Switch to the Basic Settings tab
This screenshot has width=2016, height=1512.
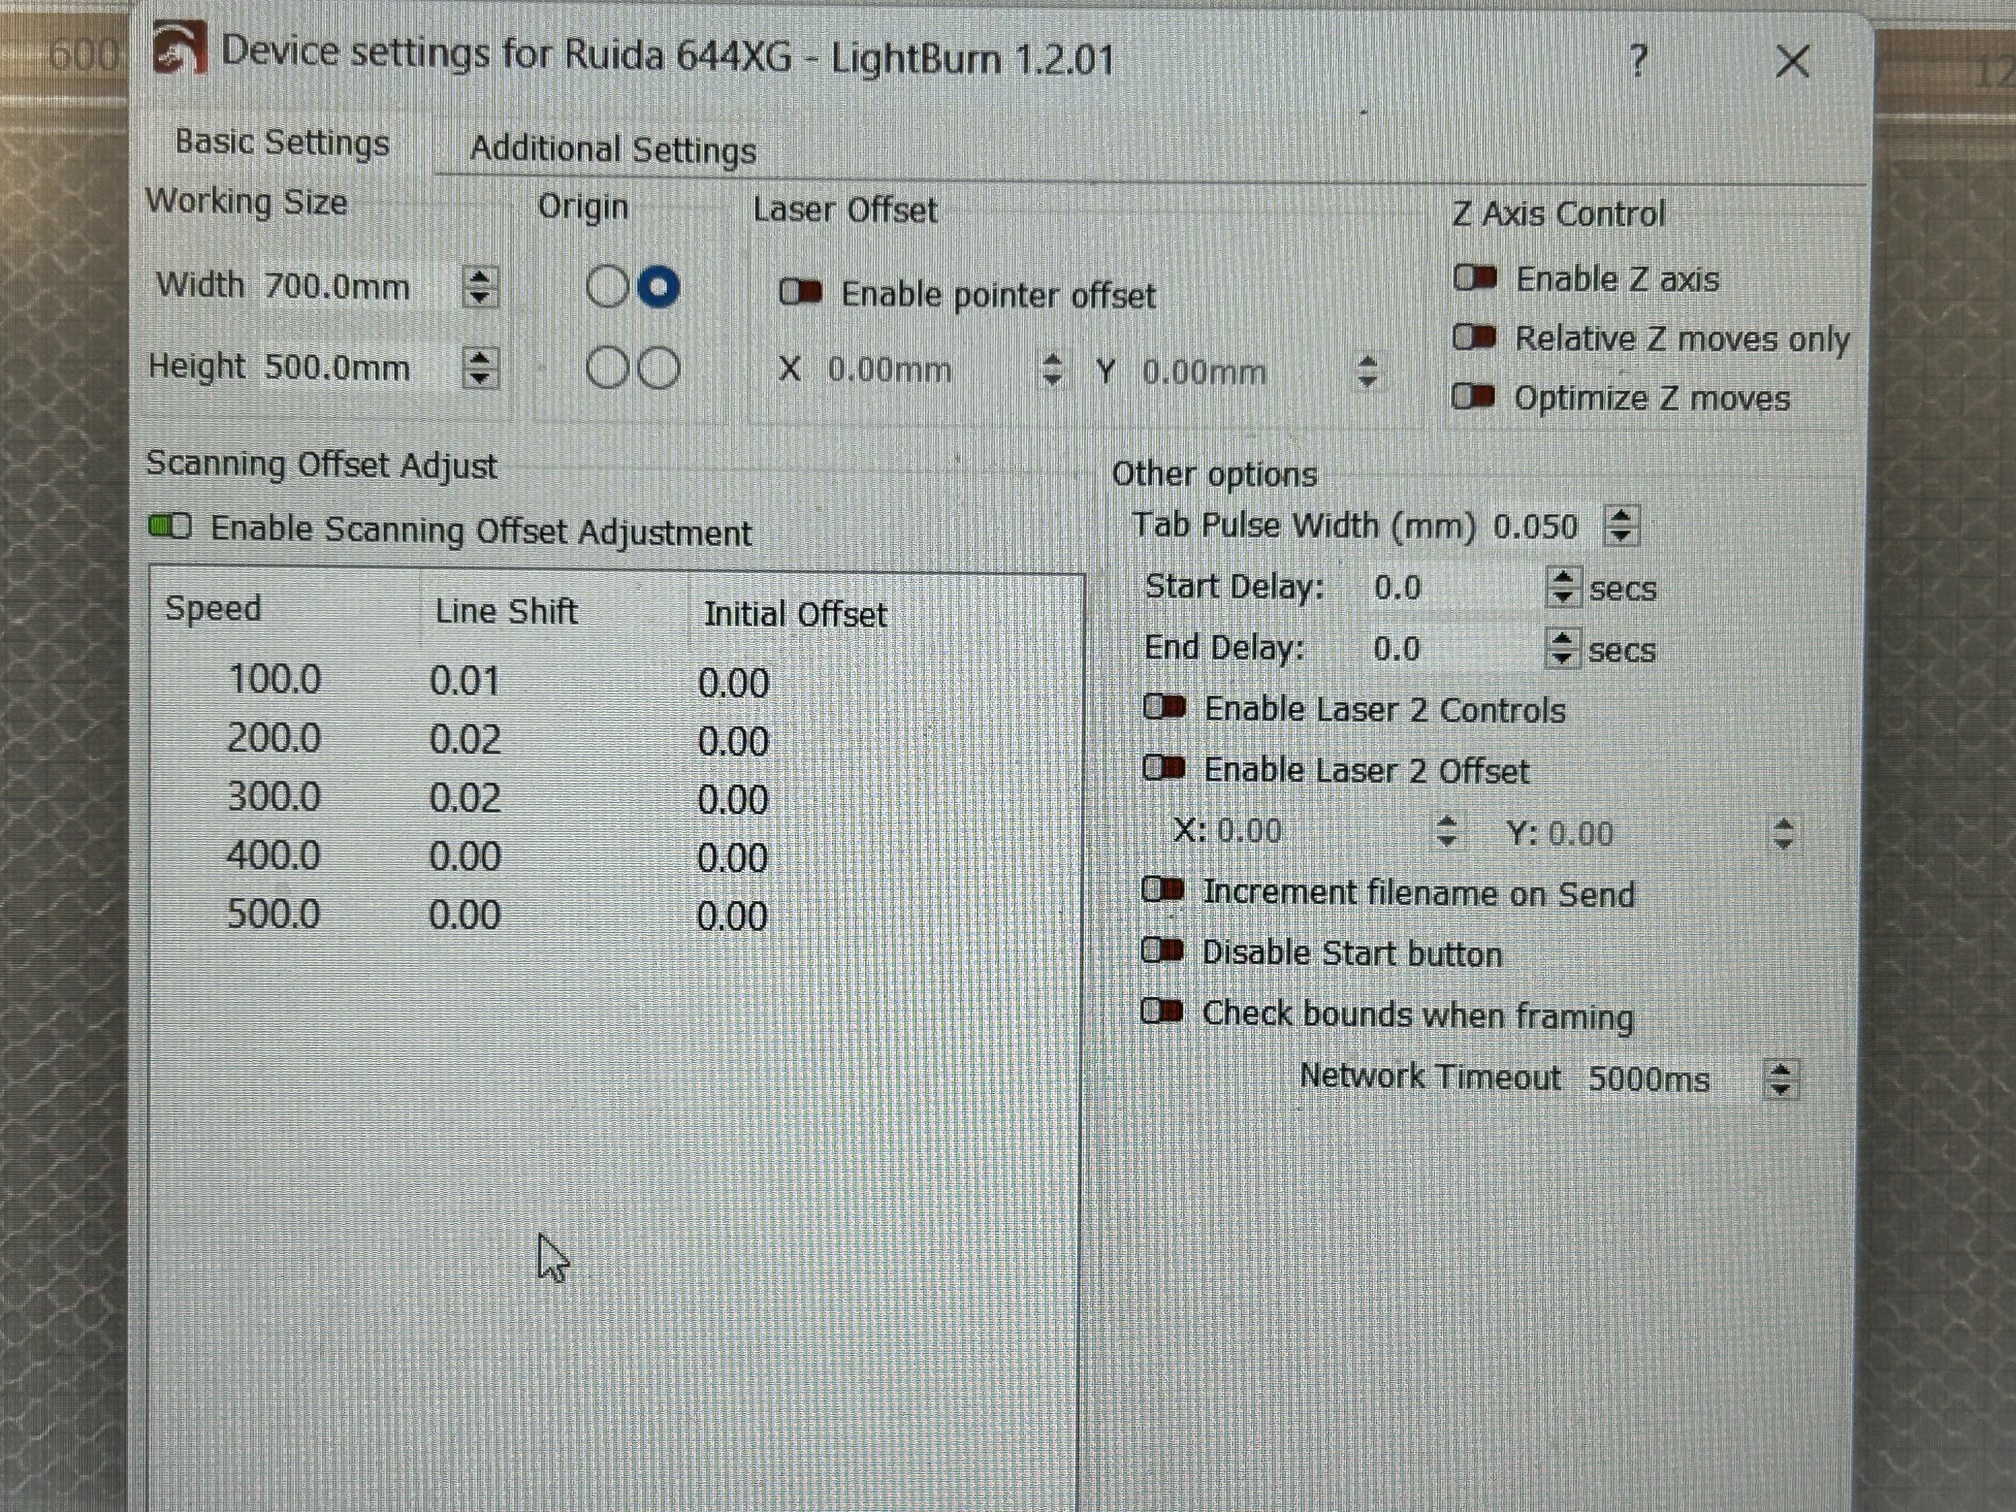click(282, 142)
